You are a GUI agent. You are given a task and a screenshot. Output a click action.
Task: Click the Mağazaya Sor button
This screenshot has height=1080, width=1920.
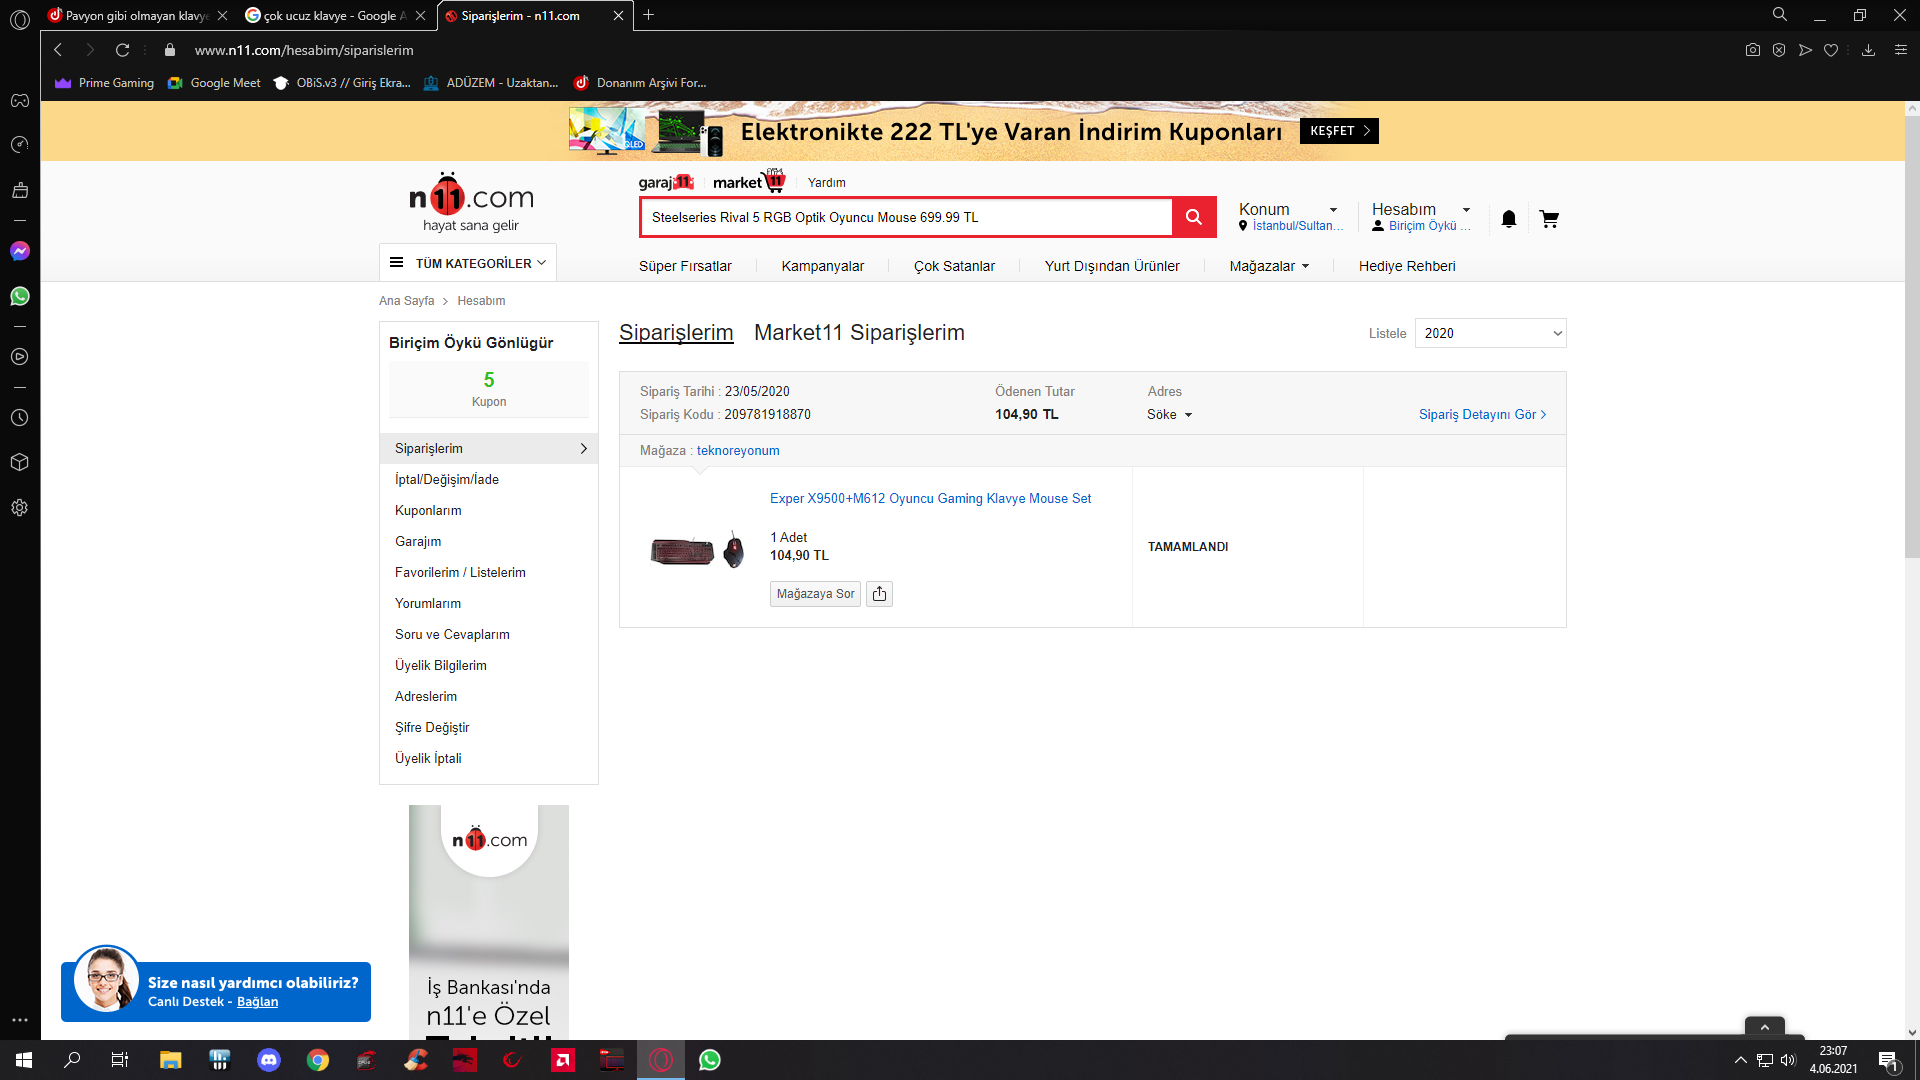pos(815,594)
